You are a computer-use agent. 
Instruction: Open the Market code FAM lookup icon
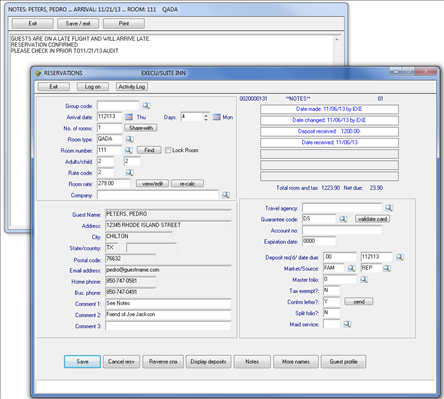(x=351, y=268)
